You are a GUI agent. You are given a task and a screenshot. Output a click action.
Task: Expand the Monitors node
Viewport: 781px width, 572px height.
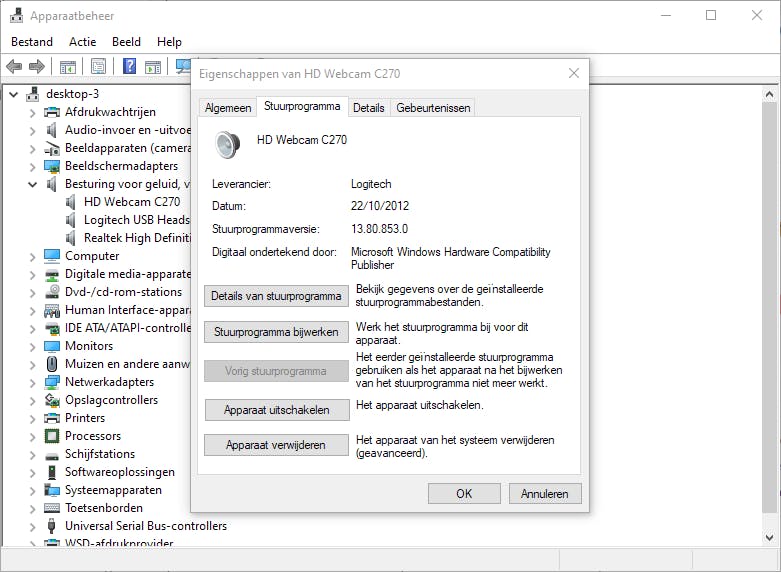[x=33, y=346]
